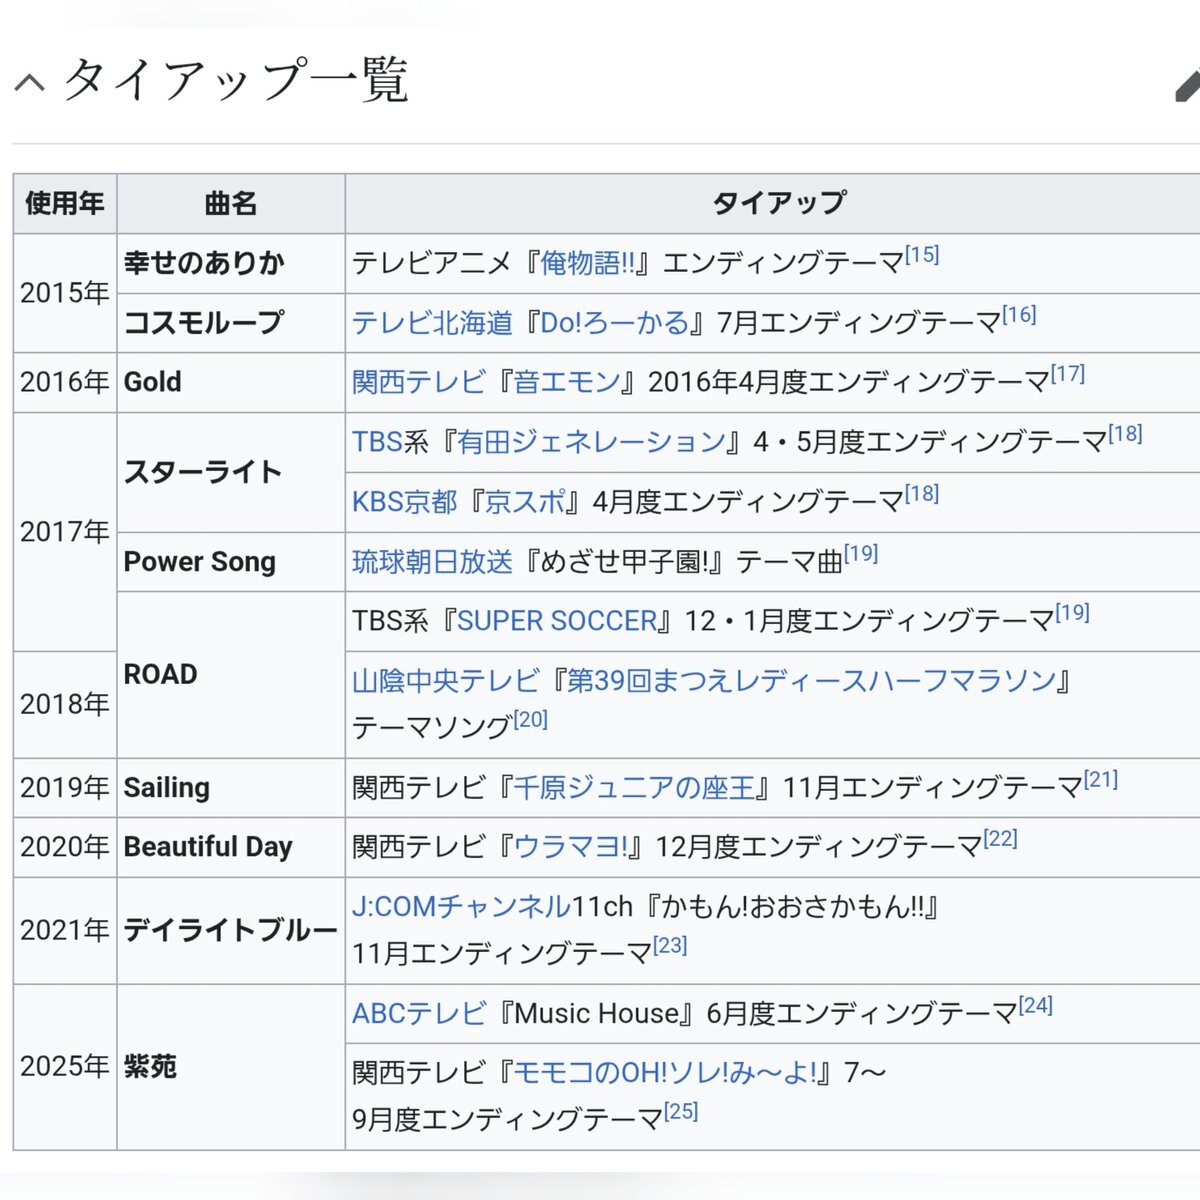Image resolution: width=1200 pixels, height=1200 pixels.
Task: Click the SUPER SOCCER link
Action: click(x=557, y=621)
